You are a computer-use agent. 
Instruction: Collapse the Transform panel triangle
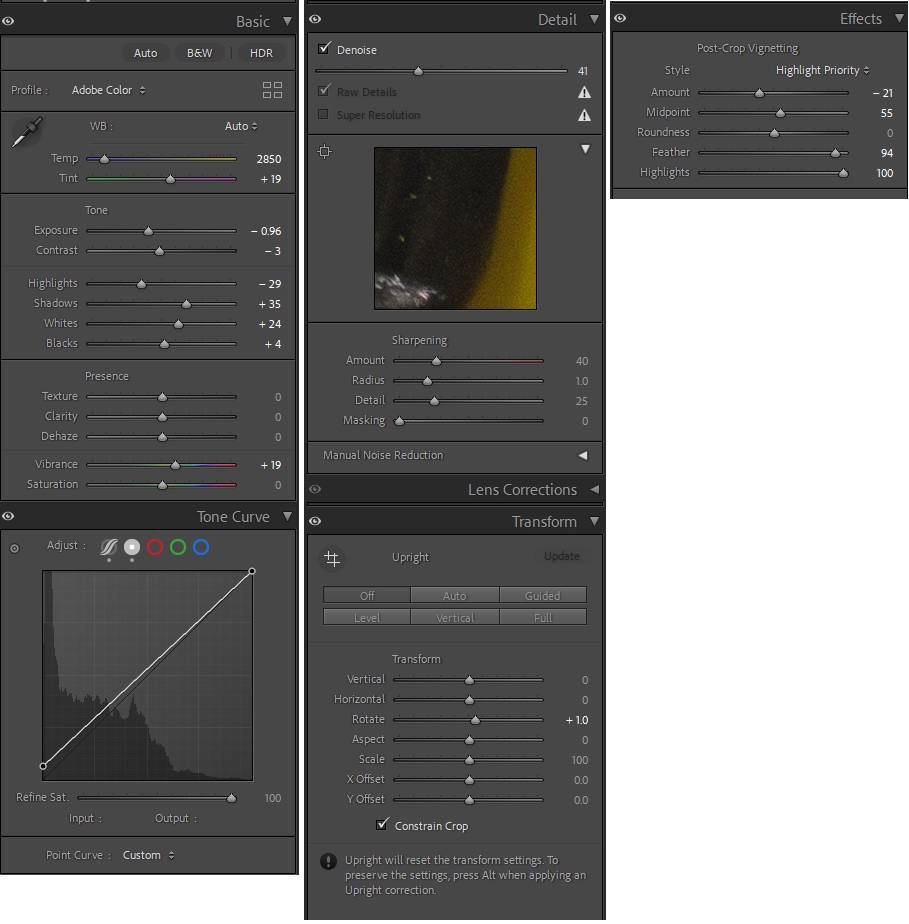[x=594, y=521]
